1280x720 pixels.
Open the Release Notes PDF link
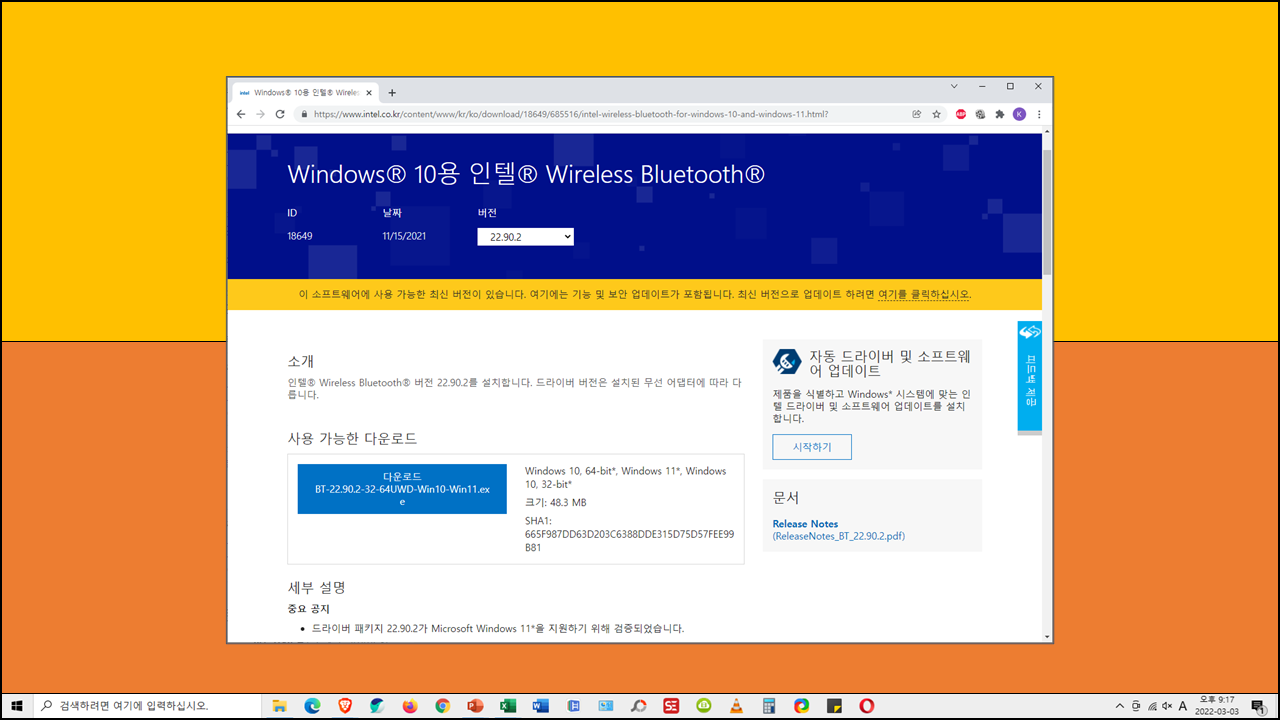click(x=839, y=530)
